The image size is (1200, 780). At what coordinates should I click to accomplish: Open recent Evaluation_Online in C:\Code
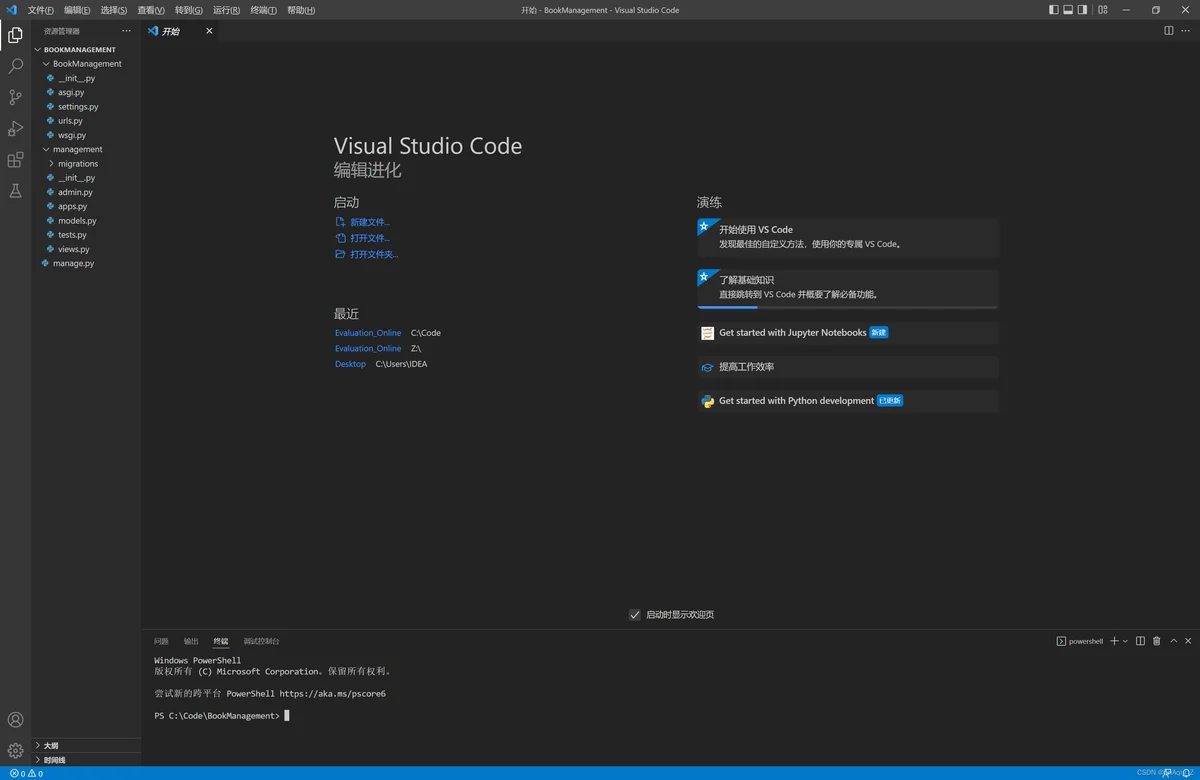[368, 333]
